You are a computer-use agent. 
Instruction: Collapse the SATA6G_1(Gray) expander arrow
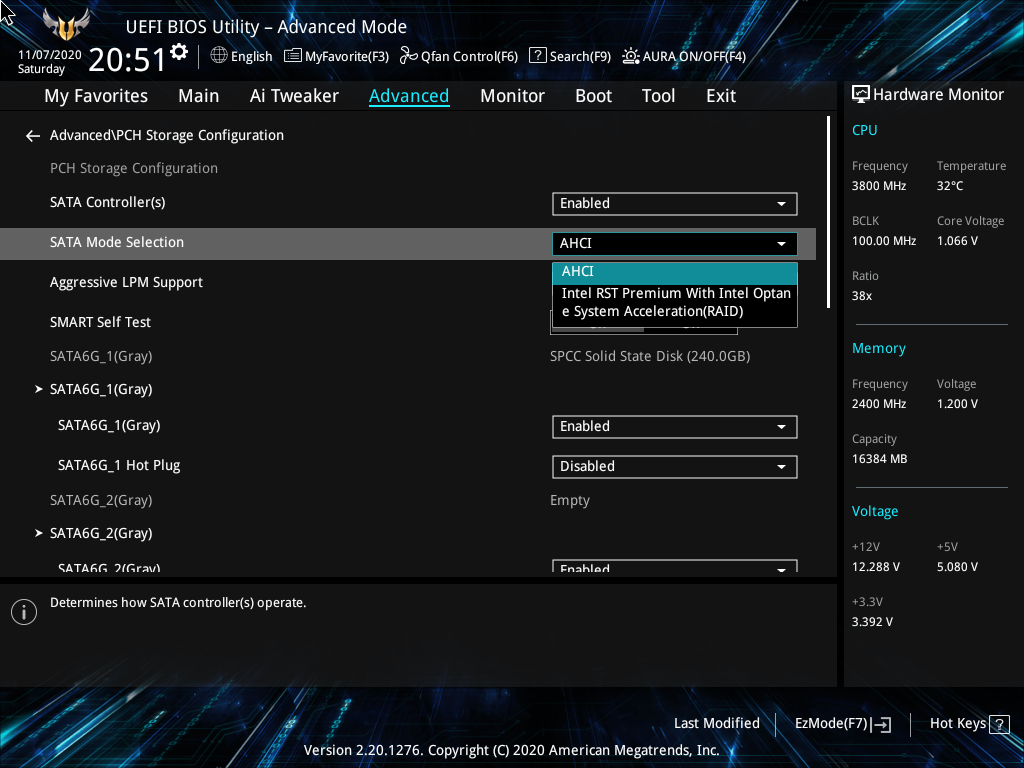pos(39,389)
